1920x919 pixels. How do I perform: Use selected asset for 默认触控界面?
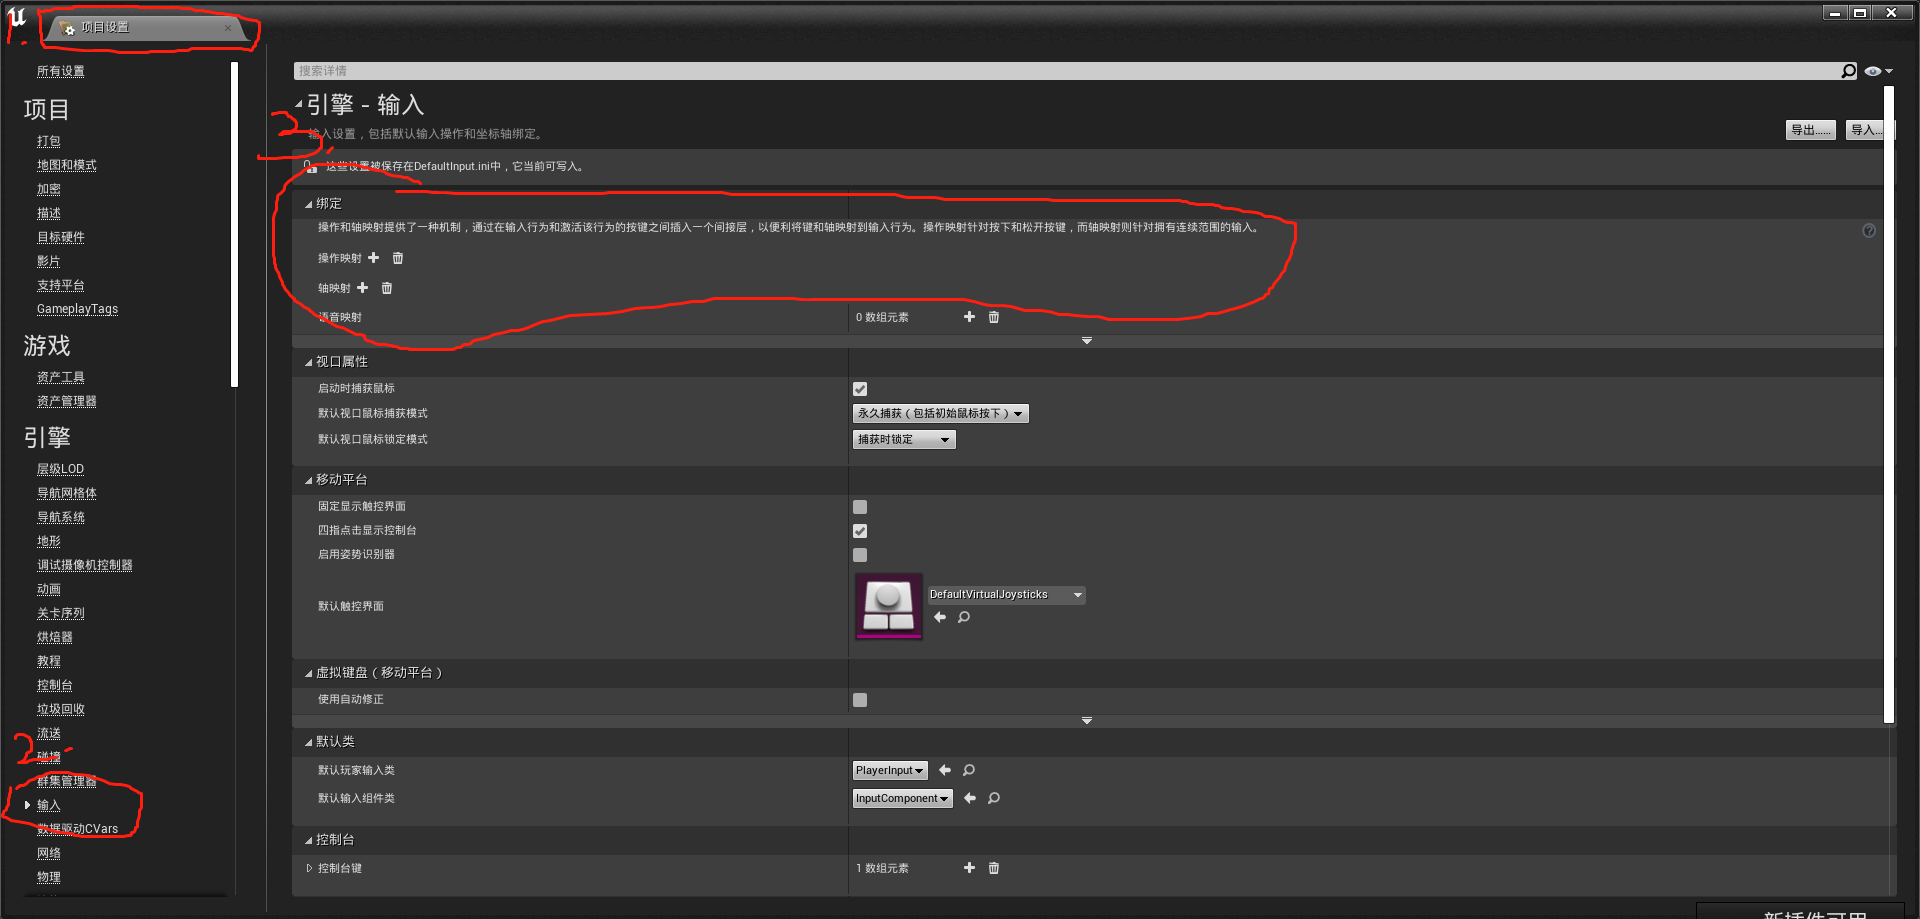click(x=940, y=617)
